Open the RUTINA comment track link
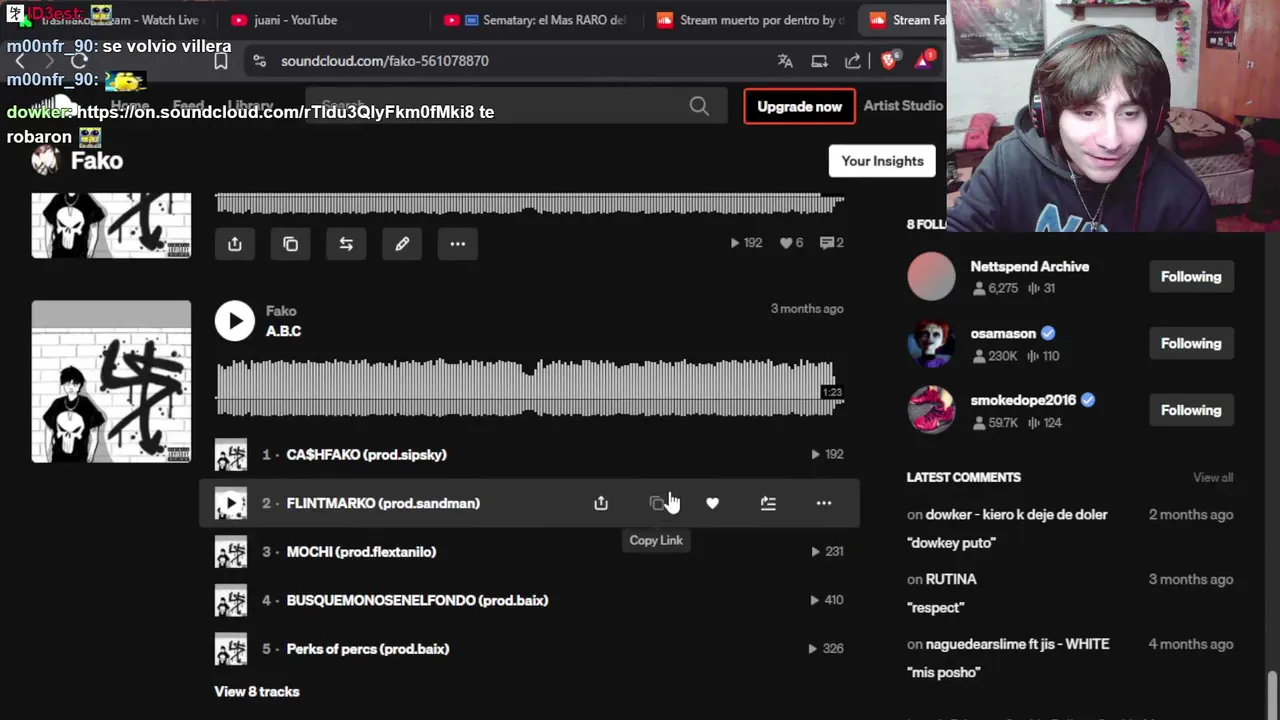This screenshot has height=720, width=1280. pyautogui.click(x=951, y=580)
